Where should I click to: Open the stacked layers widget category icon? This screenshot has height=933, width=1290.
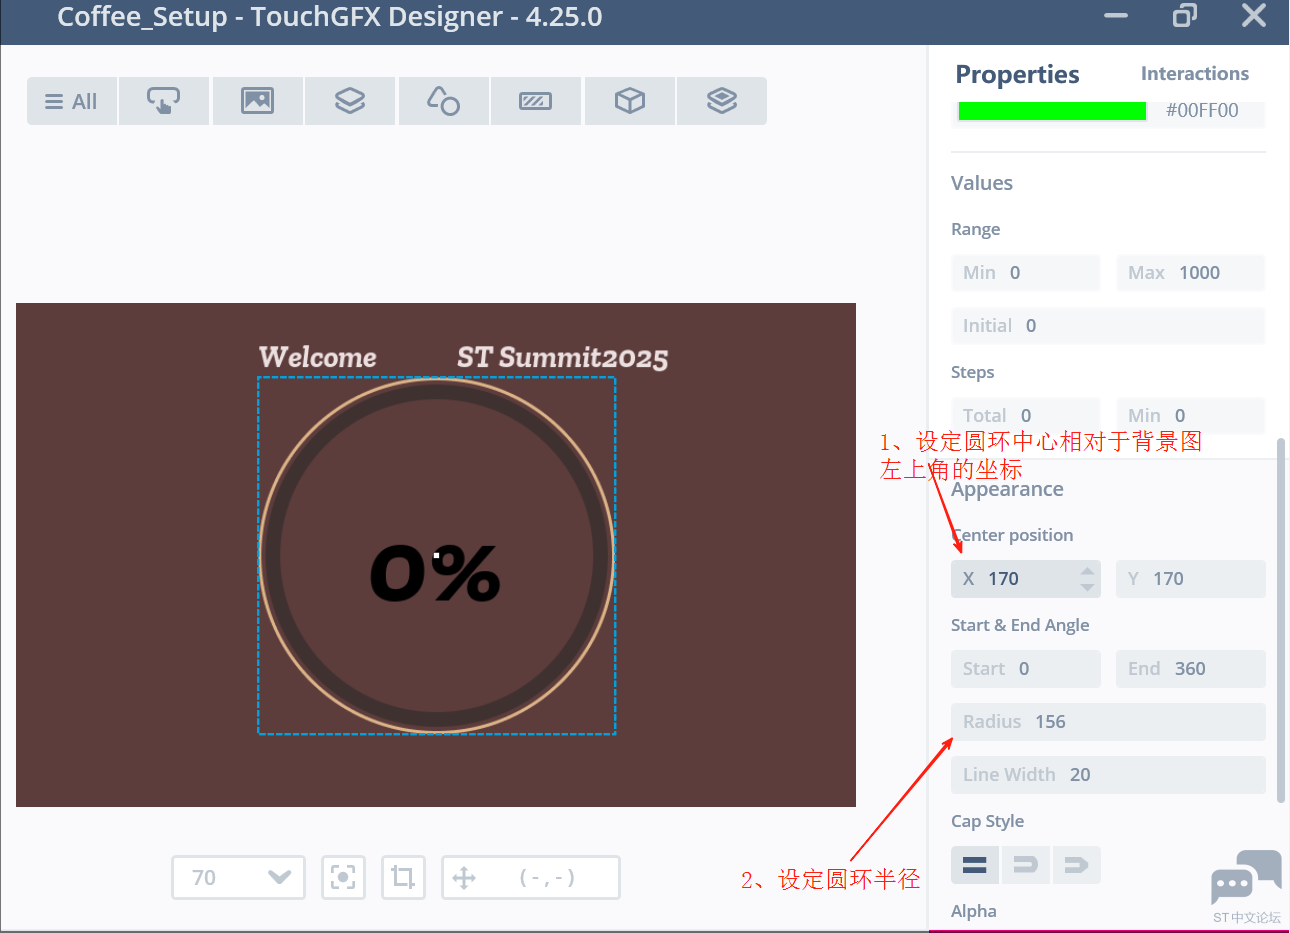[722, 101]
